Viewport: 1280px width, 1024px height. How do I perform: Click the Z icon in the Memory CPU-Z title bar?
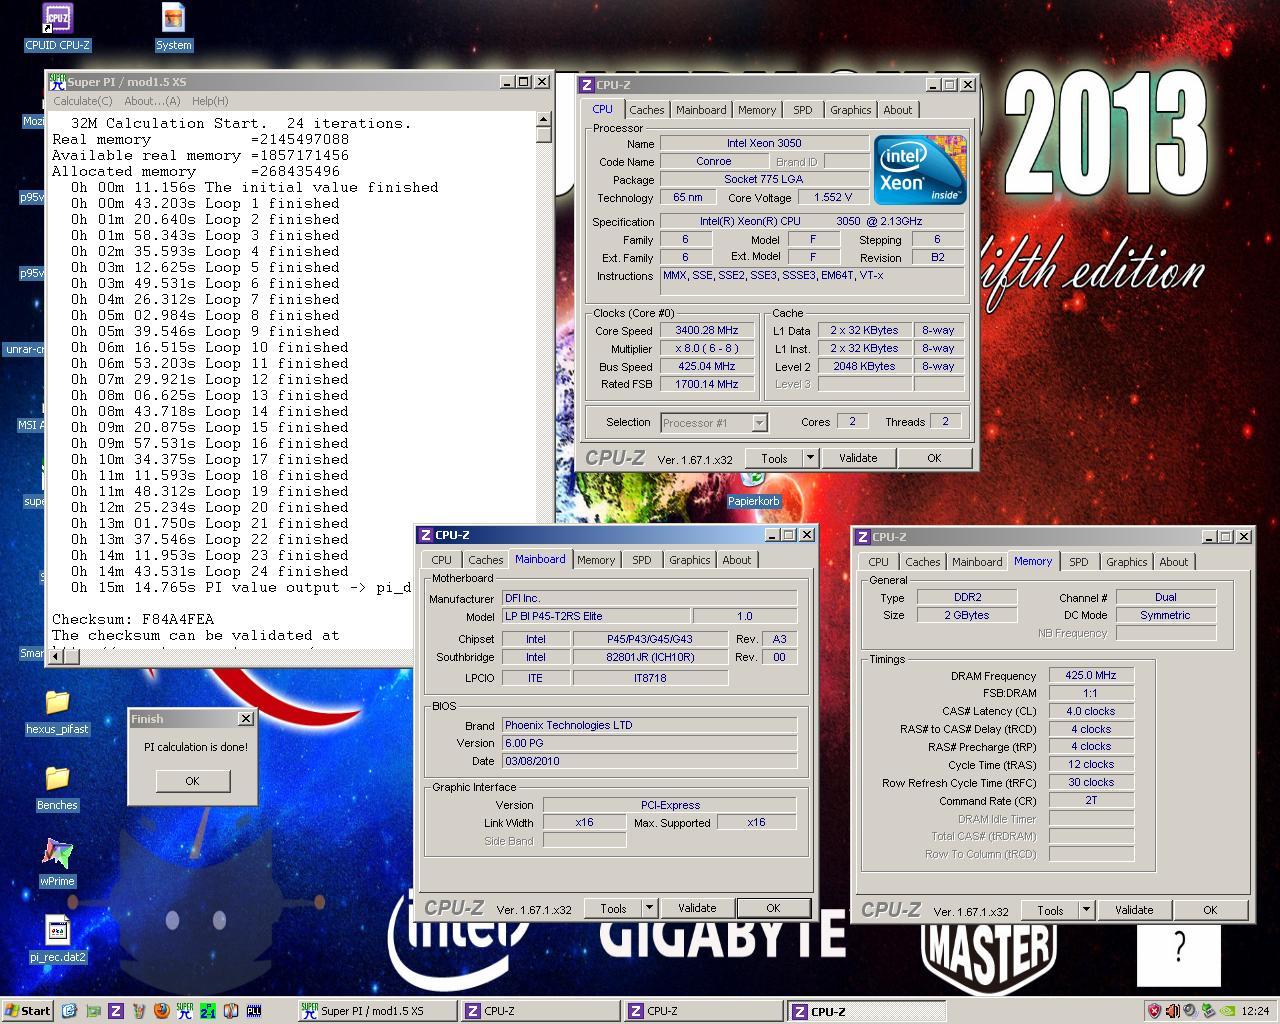point(863,537)
